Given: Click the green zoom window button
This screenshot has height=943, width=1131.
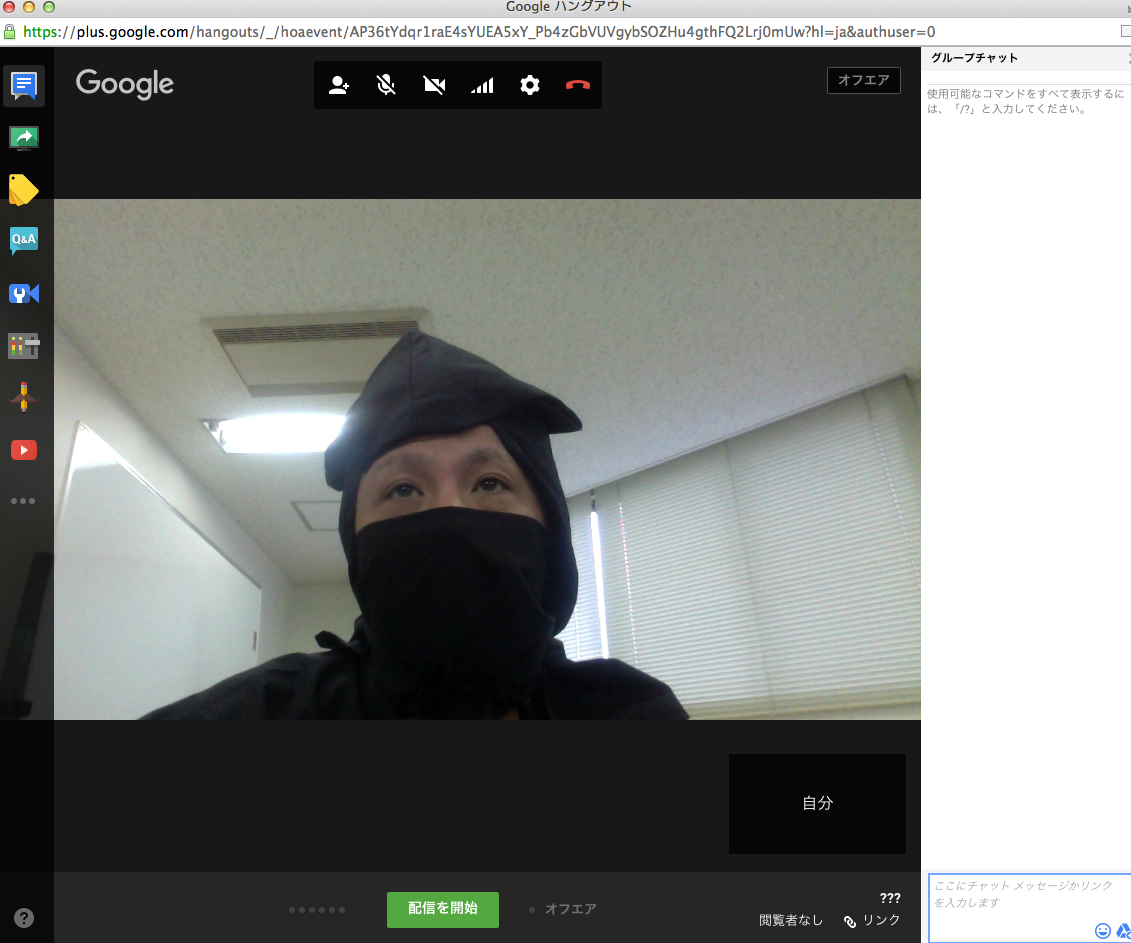Looking at the screenshot, I should click(49, 6).
